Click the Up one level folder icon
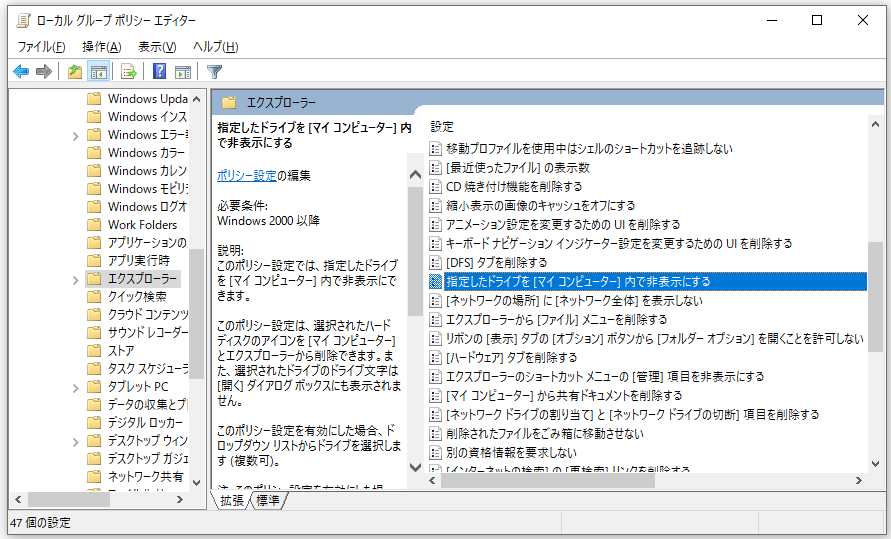Image resolution: width=891 pixels, height=539 pixels. pyautogui.click(x=74, y=72)
